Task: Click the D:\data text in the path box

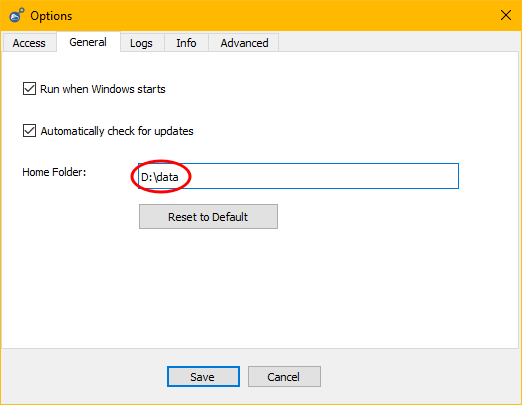Action: (x=160, y=177)
